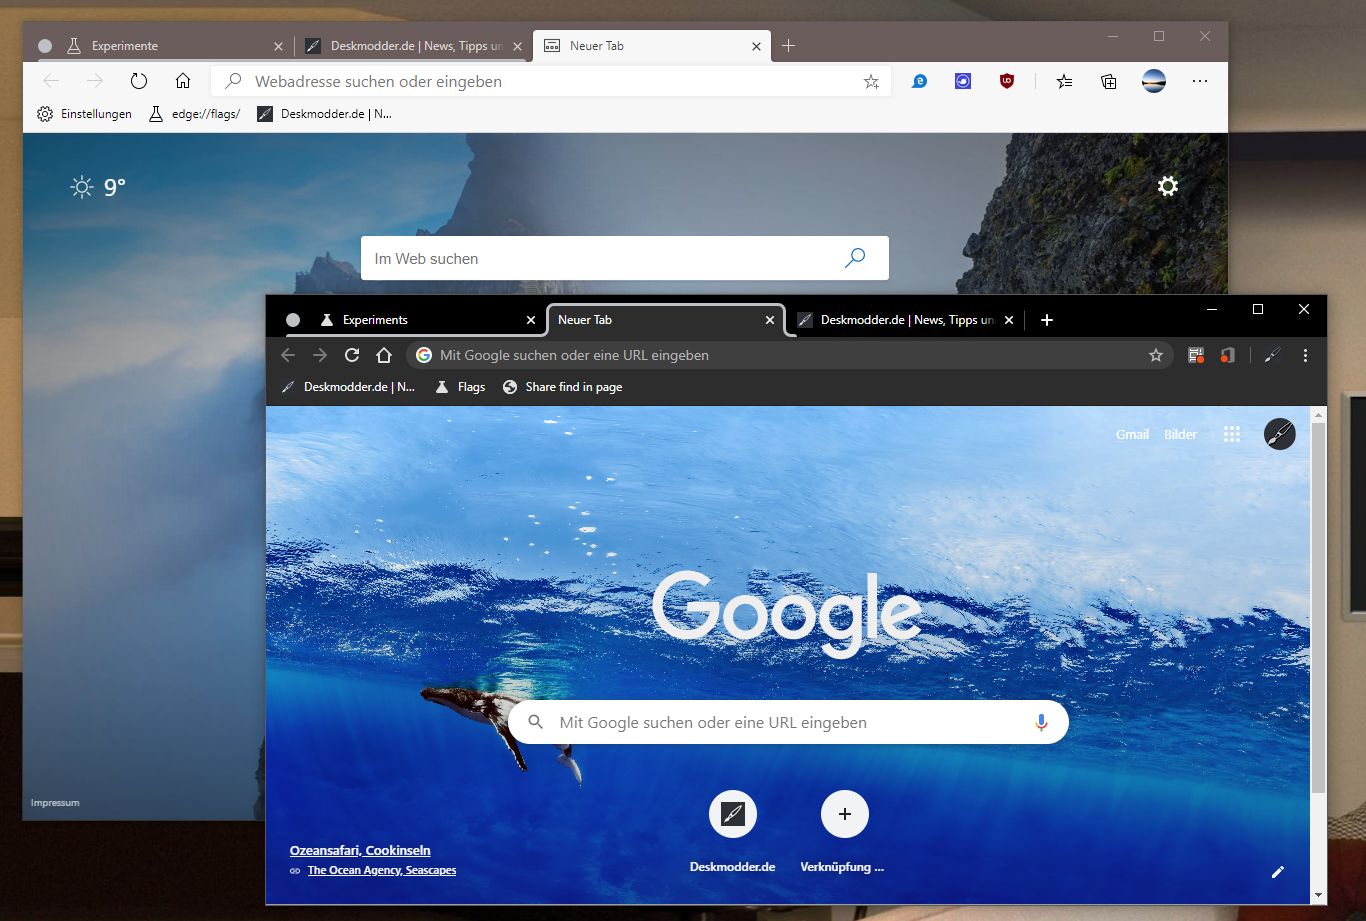Close Neuer Tab in Edge
The image size is (1366, 921).
click(x=756, y=46)
